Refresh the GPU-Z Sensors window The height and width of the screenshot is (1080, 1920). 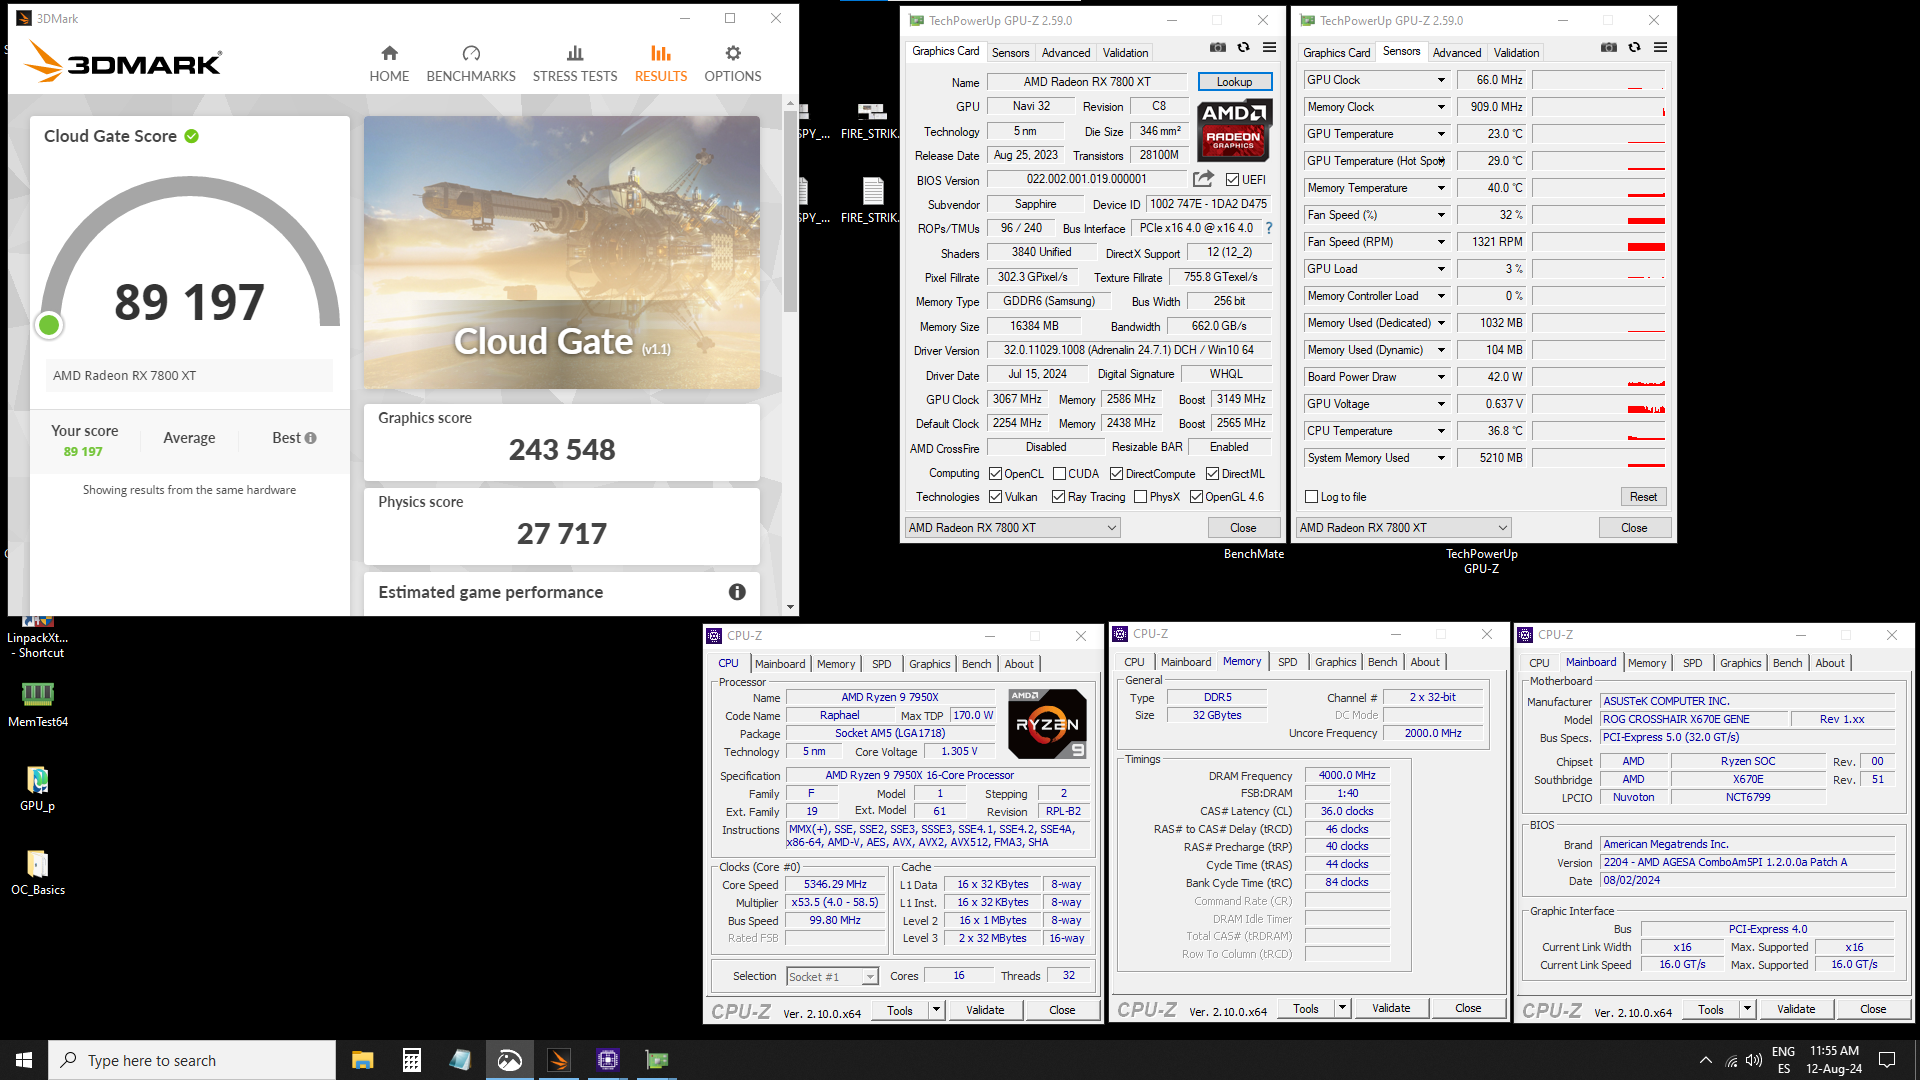tap(1634, 47)
